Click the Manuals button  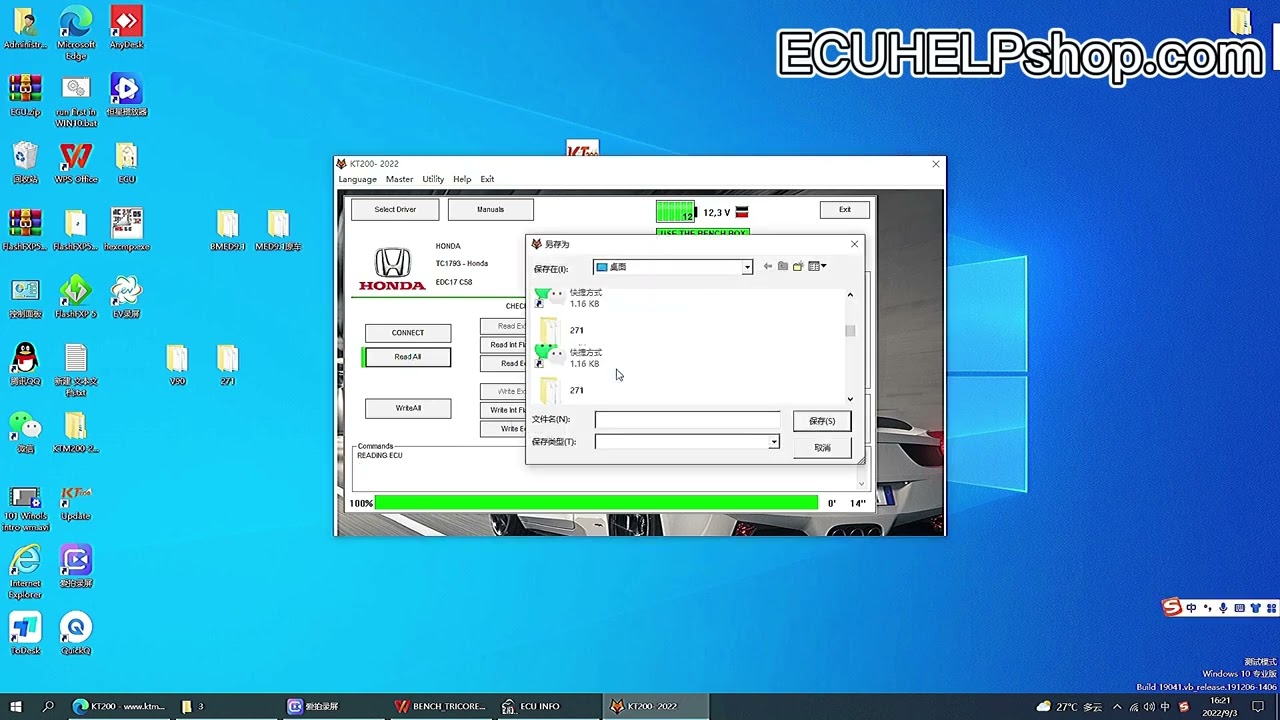(490, 209)
